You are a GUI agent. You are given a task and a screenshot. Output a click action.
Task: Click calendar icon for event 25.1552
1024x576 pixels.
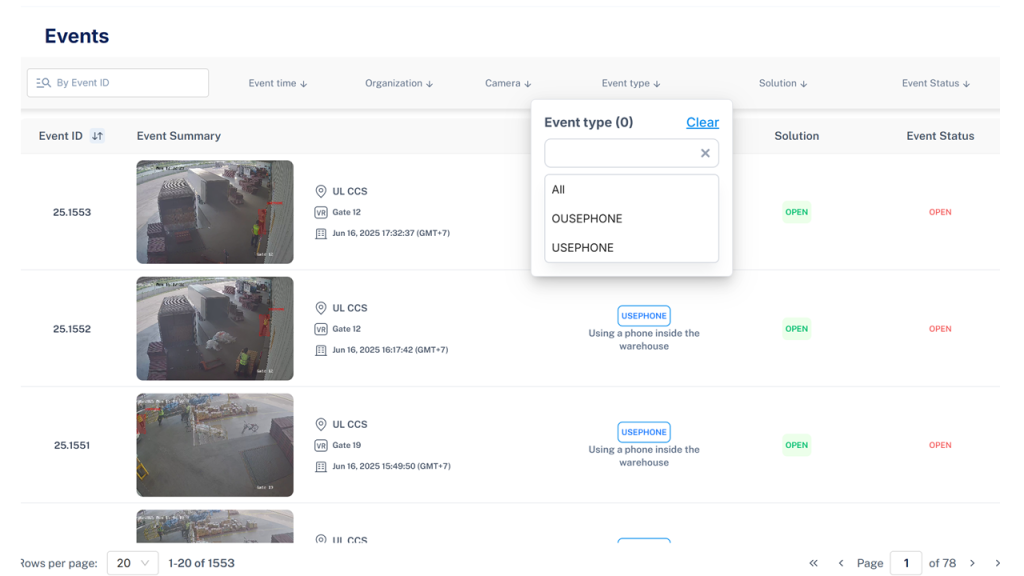click(321, 350)
